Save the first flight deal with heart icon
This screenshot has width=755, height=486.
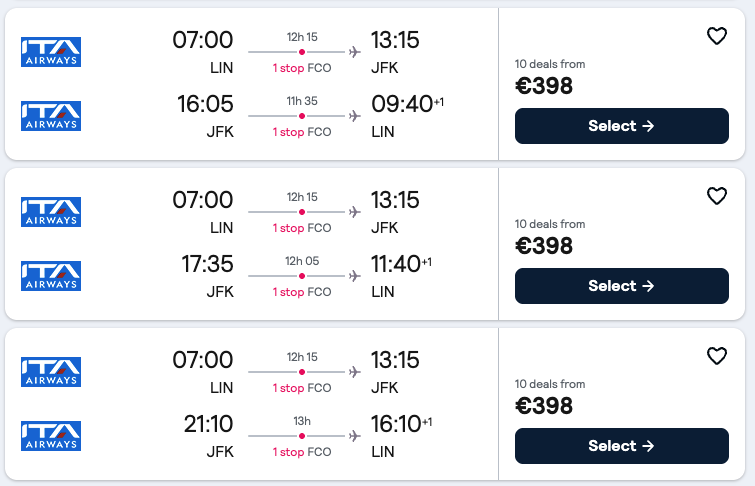(x=716, y=36)
